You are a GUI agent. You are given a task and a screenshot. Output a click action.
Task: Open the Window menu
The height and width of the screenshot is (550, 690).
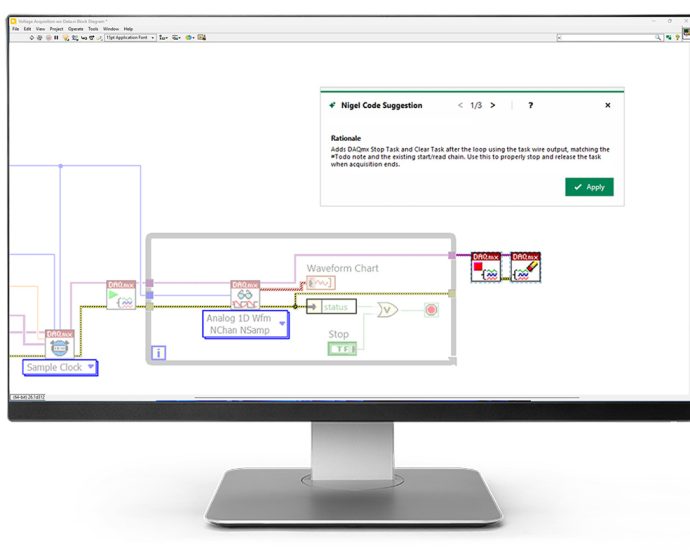click(x=111, y=29)
